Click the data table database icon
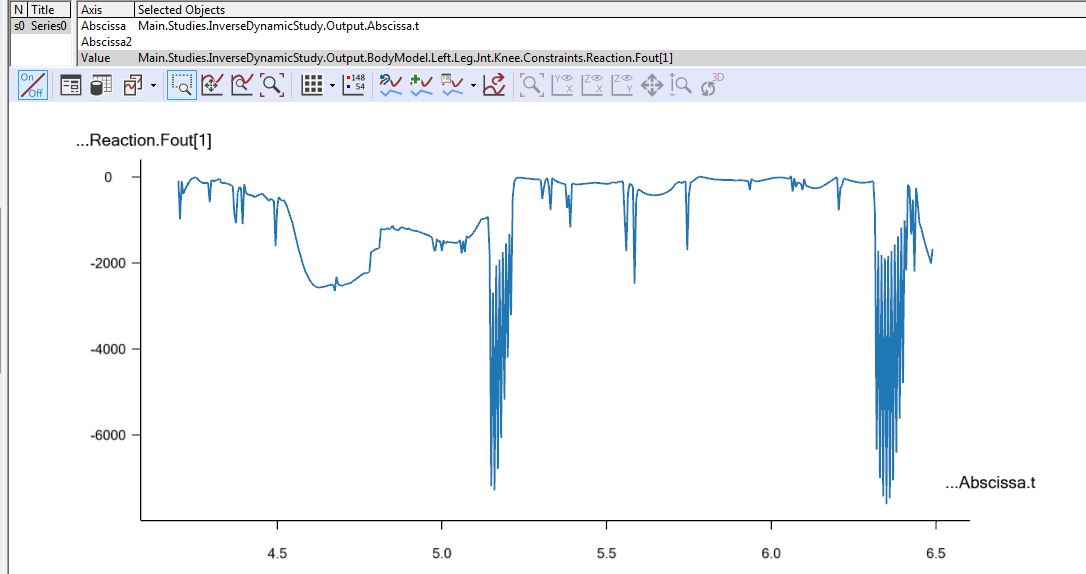This screenshot has height=574, width=1086. (x=101, y=85)
